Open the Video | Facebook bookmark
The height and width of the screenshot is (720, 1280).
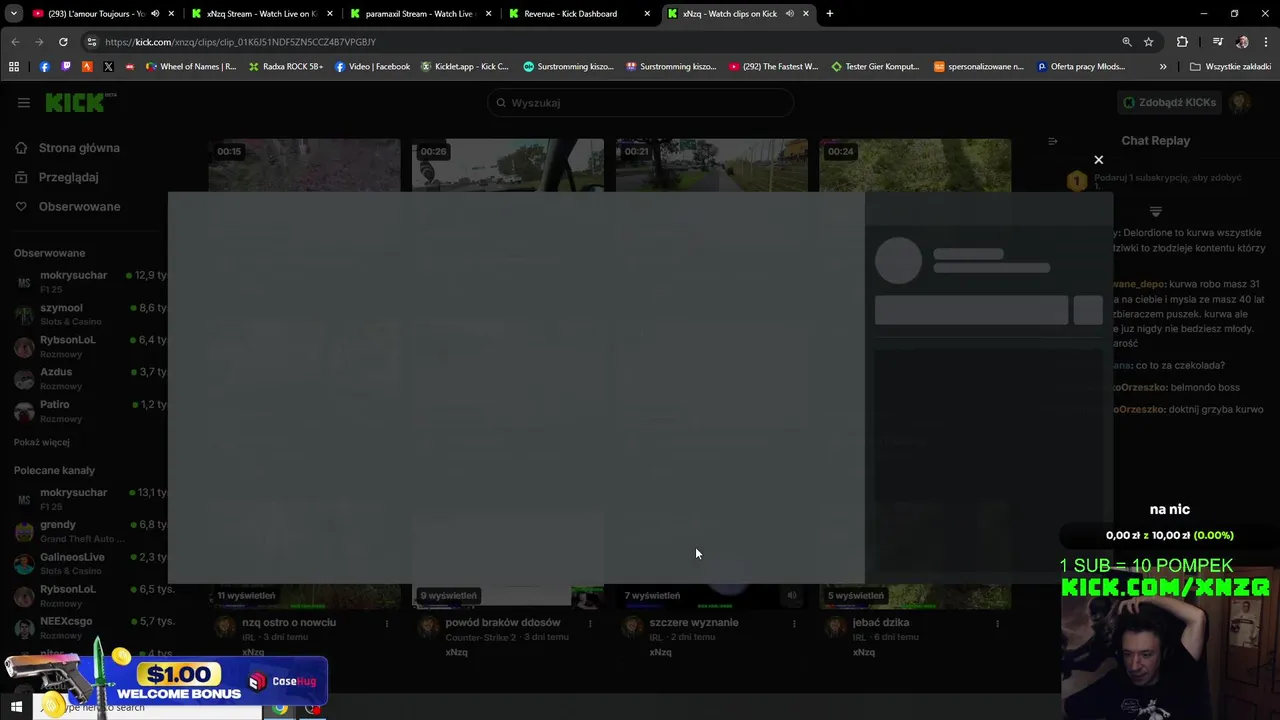coord(372,67)
